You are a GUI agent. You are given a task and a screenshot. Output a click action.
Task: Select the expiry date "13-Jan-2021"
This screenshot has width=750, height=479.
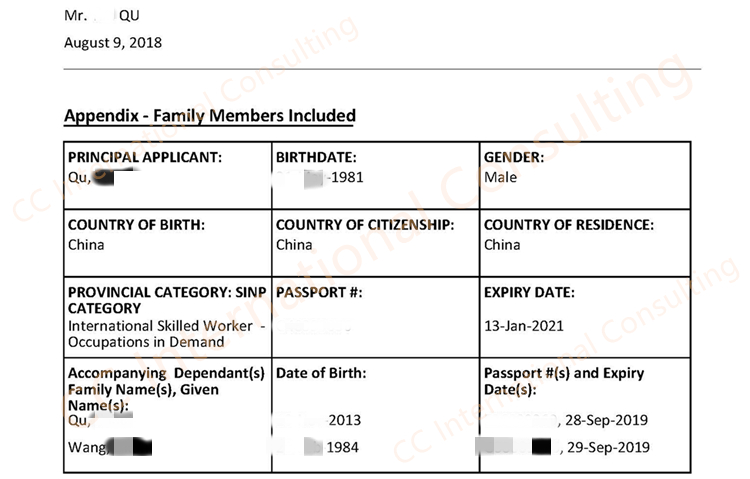tap(524, 326)
